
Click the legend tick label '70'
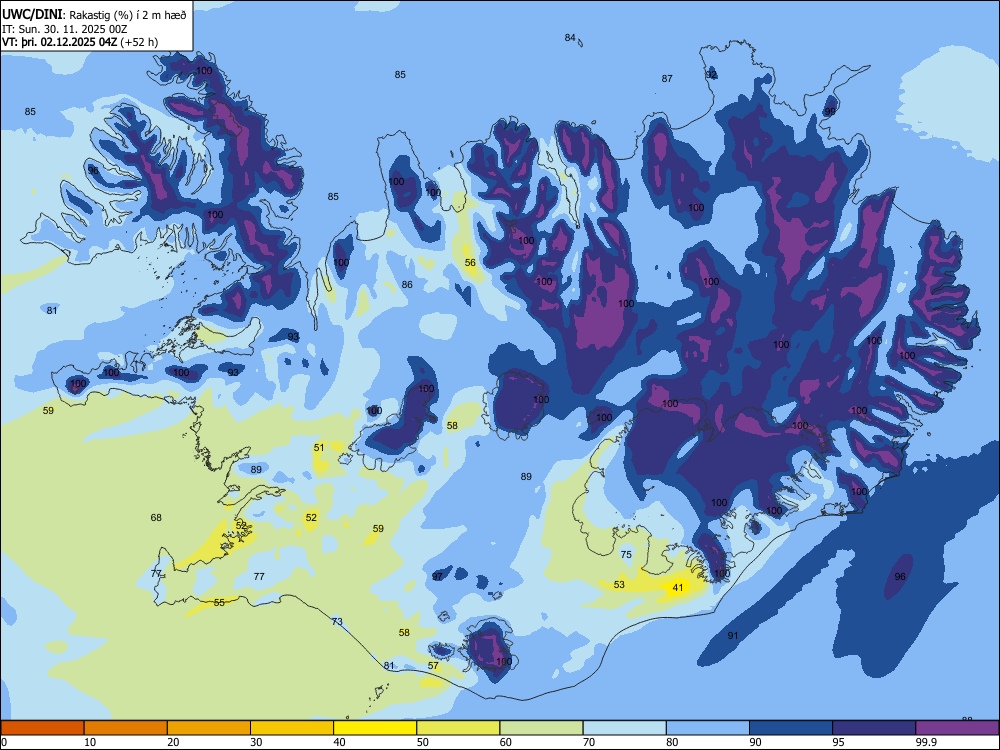(589, 742)
